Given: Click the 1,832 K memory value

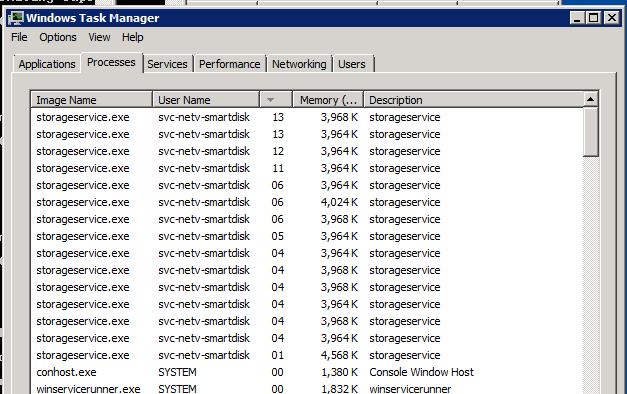Looking at the screenshot, I should click(339, 389).
